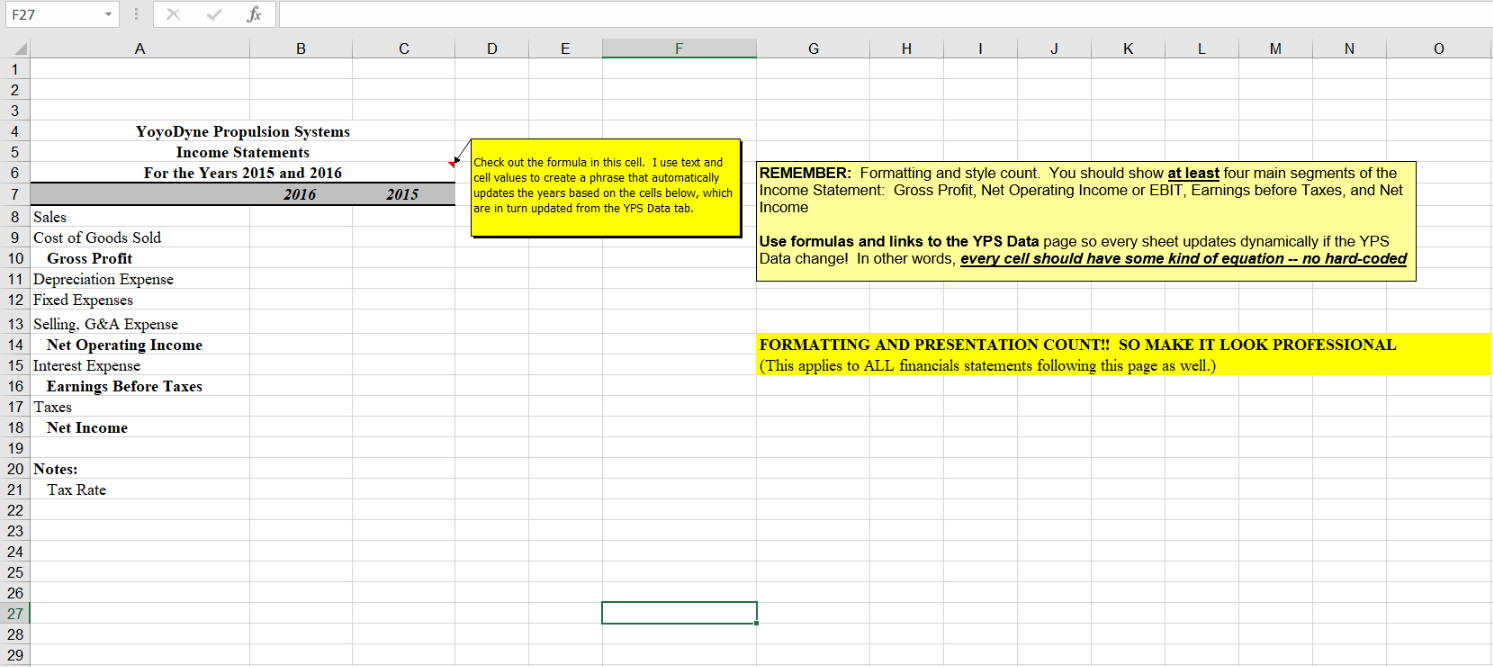Select column J header
1493x667 pixels.
[1053, 48]
